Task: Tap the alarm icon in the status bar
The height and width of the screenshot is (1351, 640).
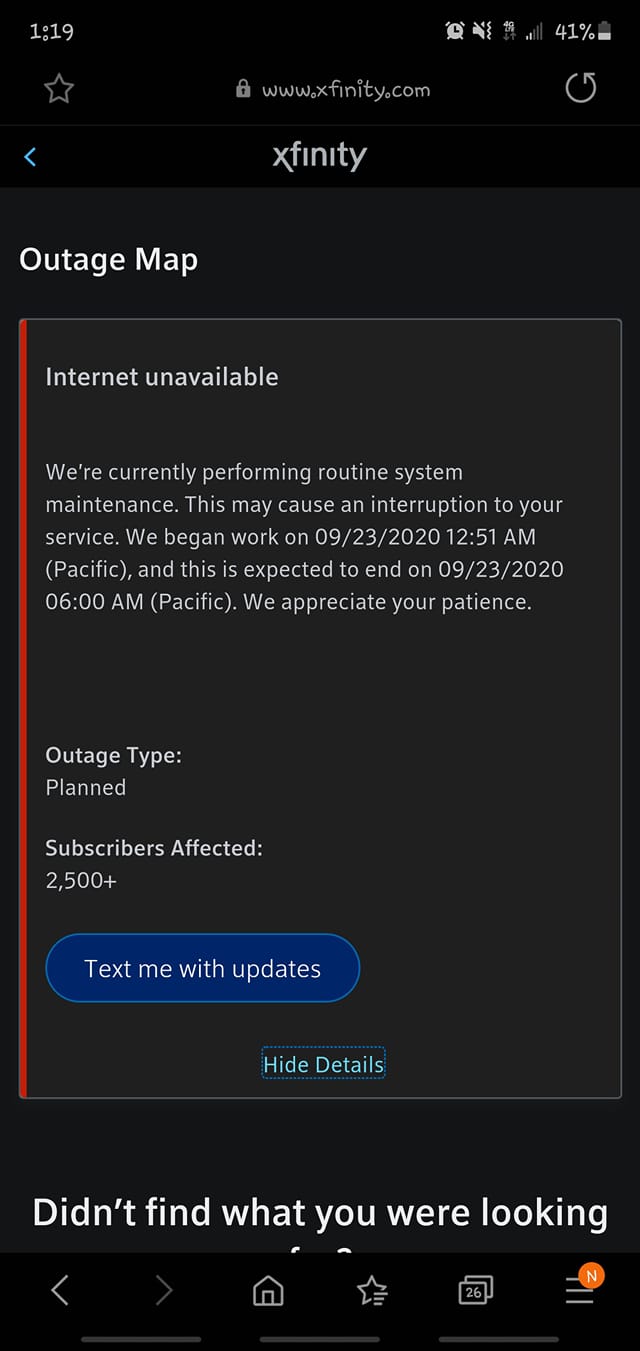Action: [455, 31]
